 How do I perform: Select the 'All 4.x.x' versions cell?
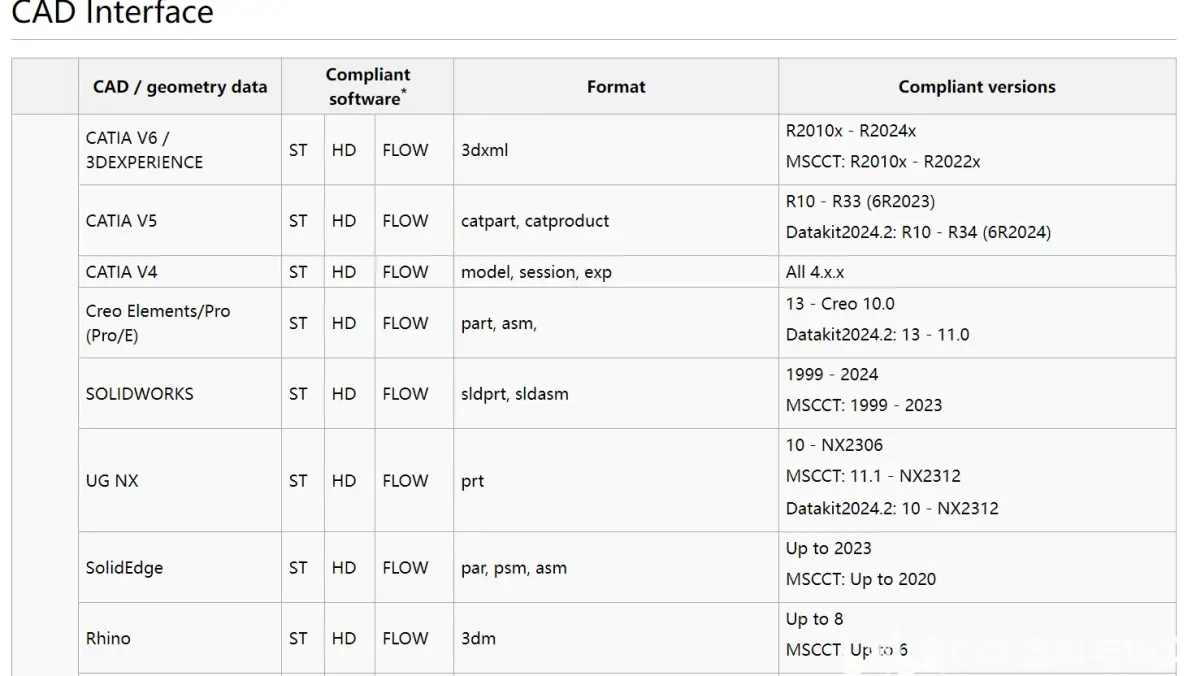(977, 271)
